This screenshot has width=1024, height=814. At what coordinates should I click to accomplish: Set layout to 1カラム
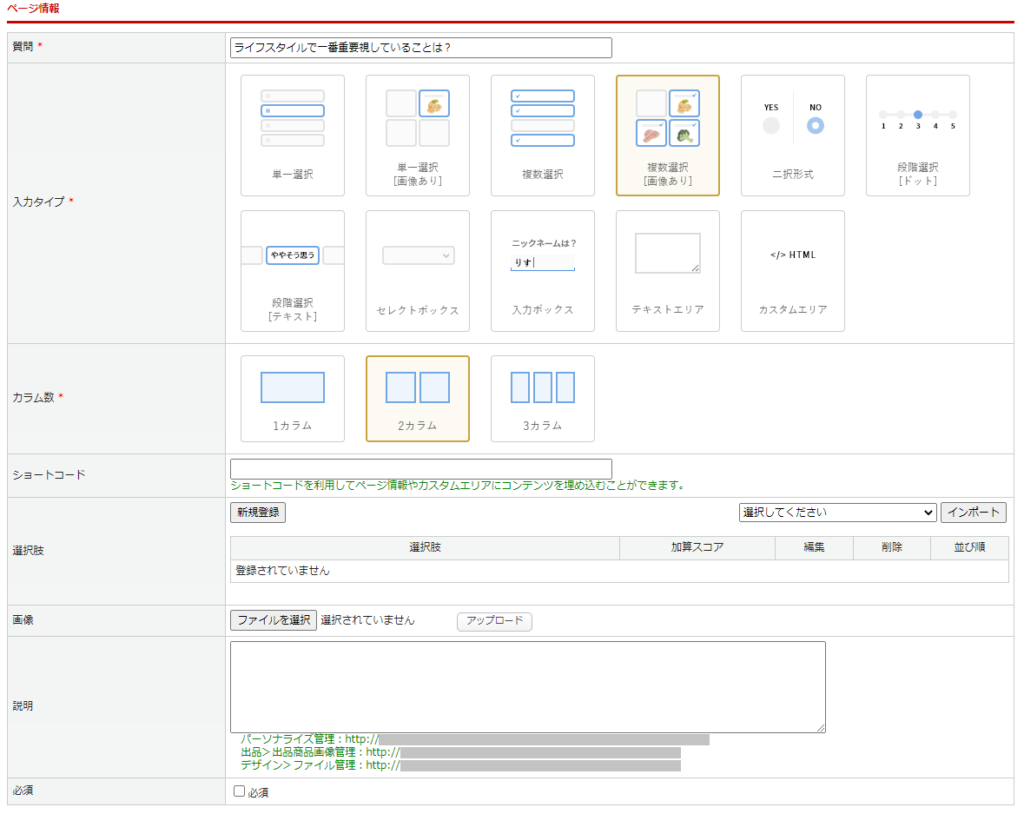click(x=292, y=398)
